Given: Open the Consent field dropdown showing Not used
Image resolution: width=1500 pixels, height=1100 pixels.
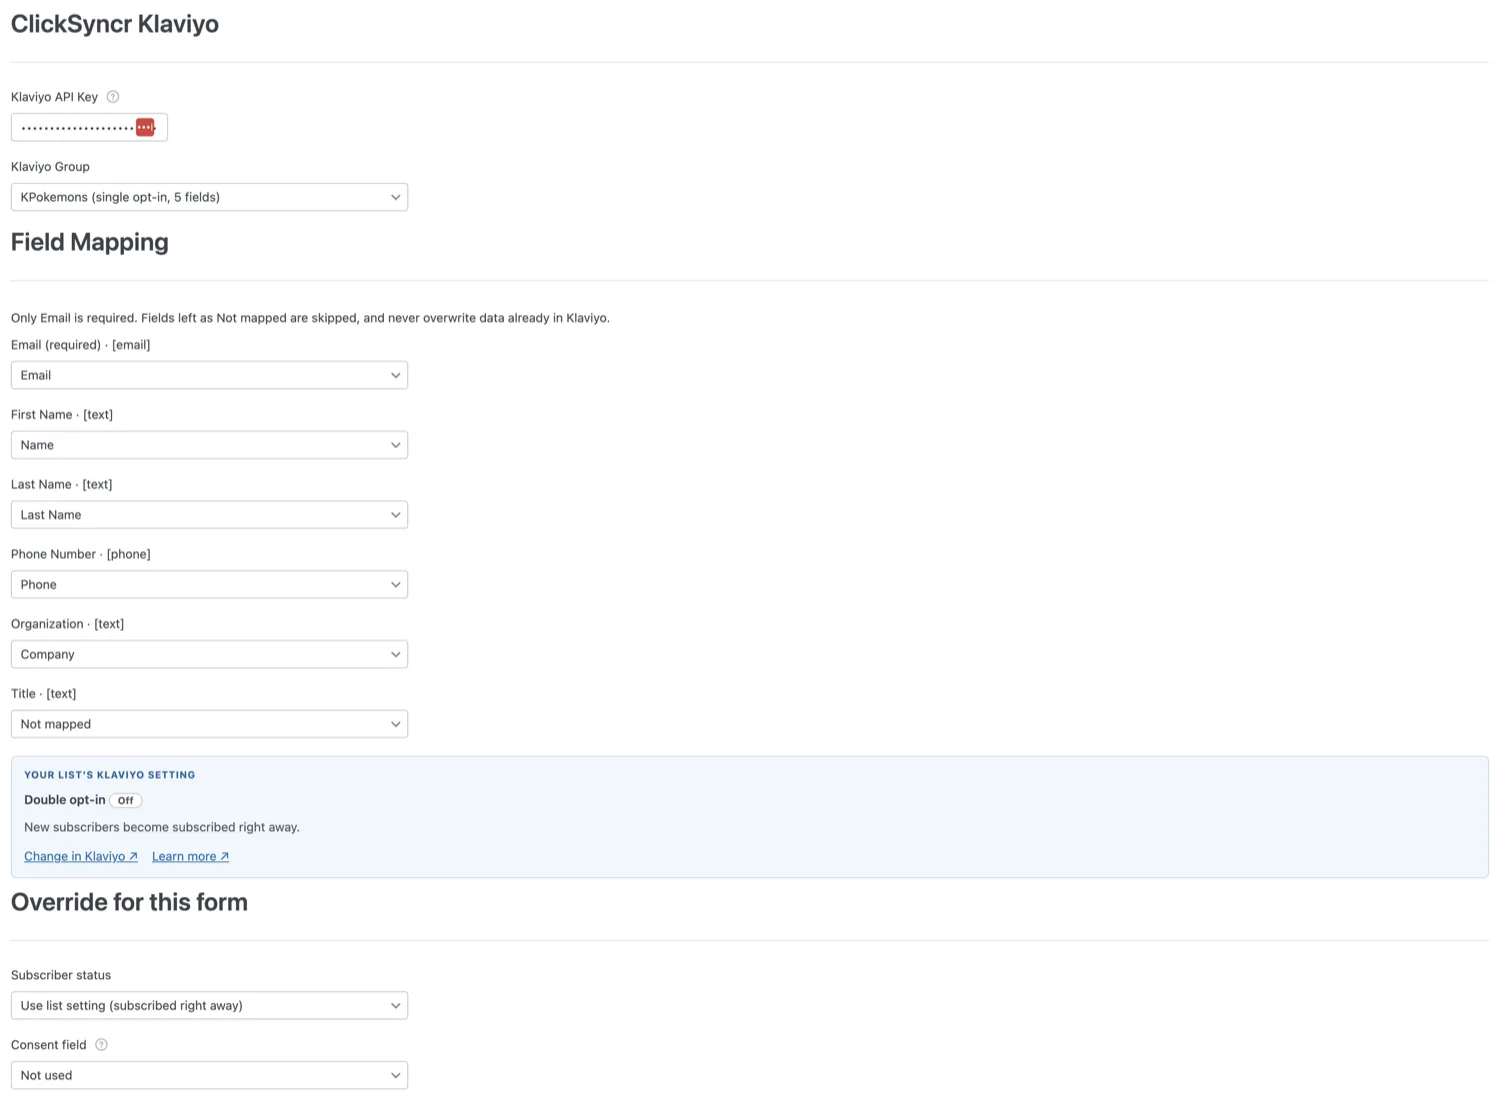Looking at the screenshot, I should (x=209, y=1075).
